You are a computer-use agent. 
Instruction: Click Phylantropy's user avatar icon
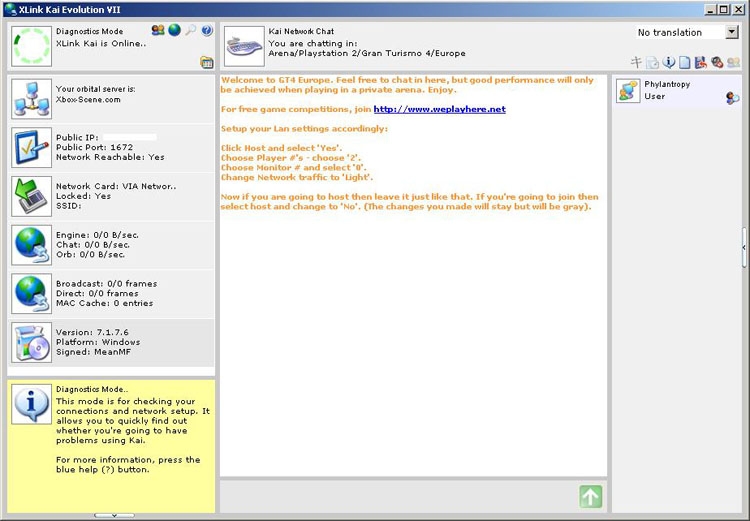tap(628, 90)
